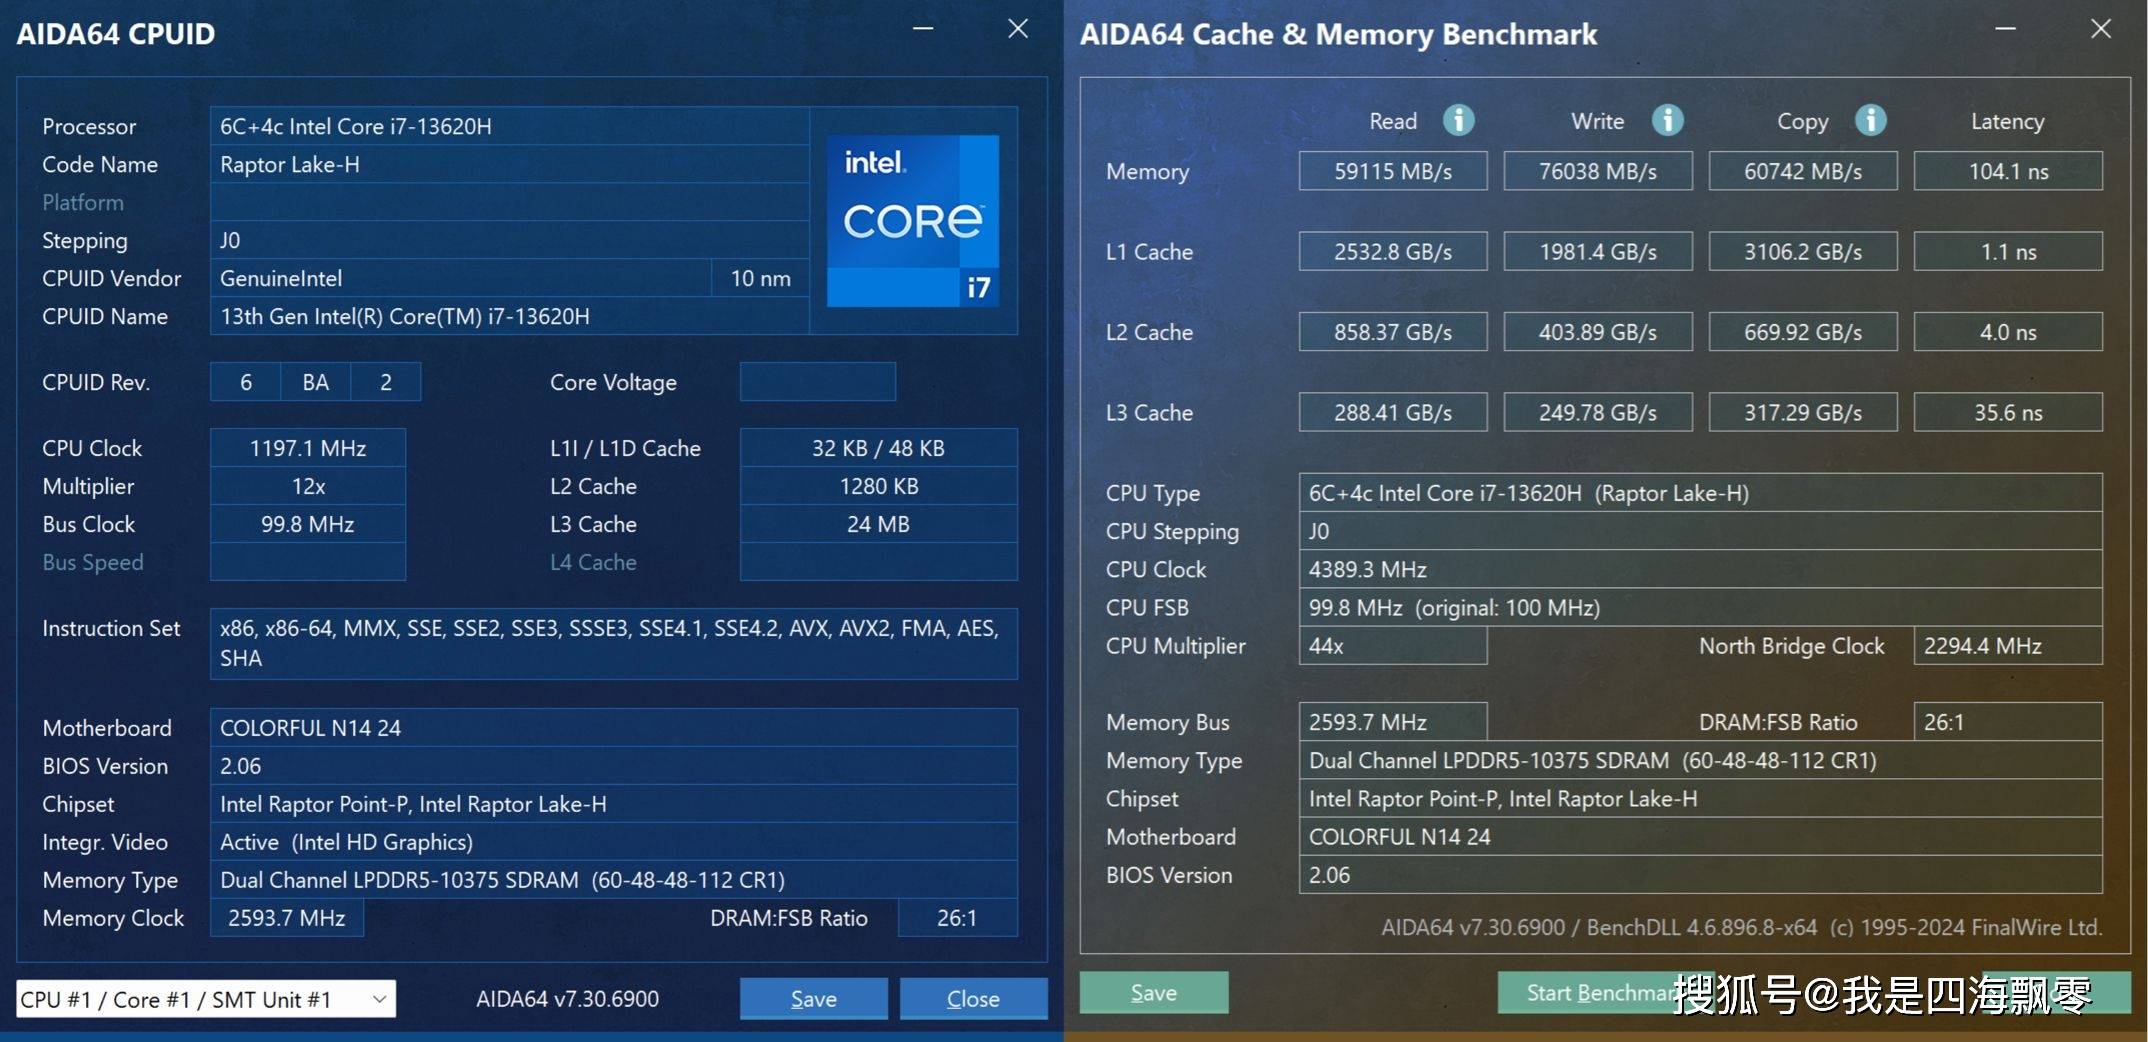Image resolution: width=2148 pixels, height=1042 pixels.
Task: Select the L3 Cache Read value 288.41 GB/s
Action: 1393,412
